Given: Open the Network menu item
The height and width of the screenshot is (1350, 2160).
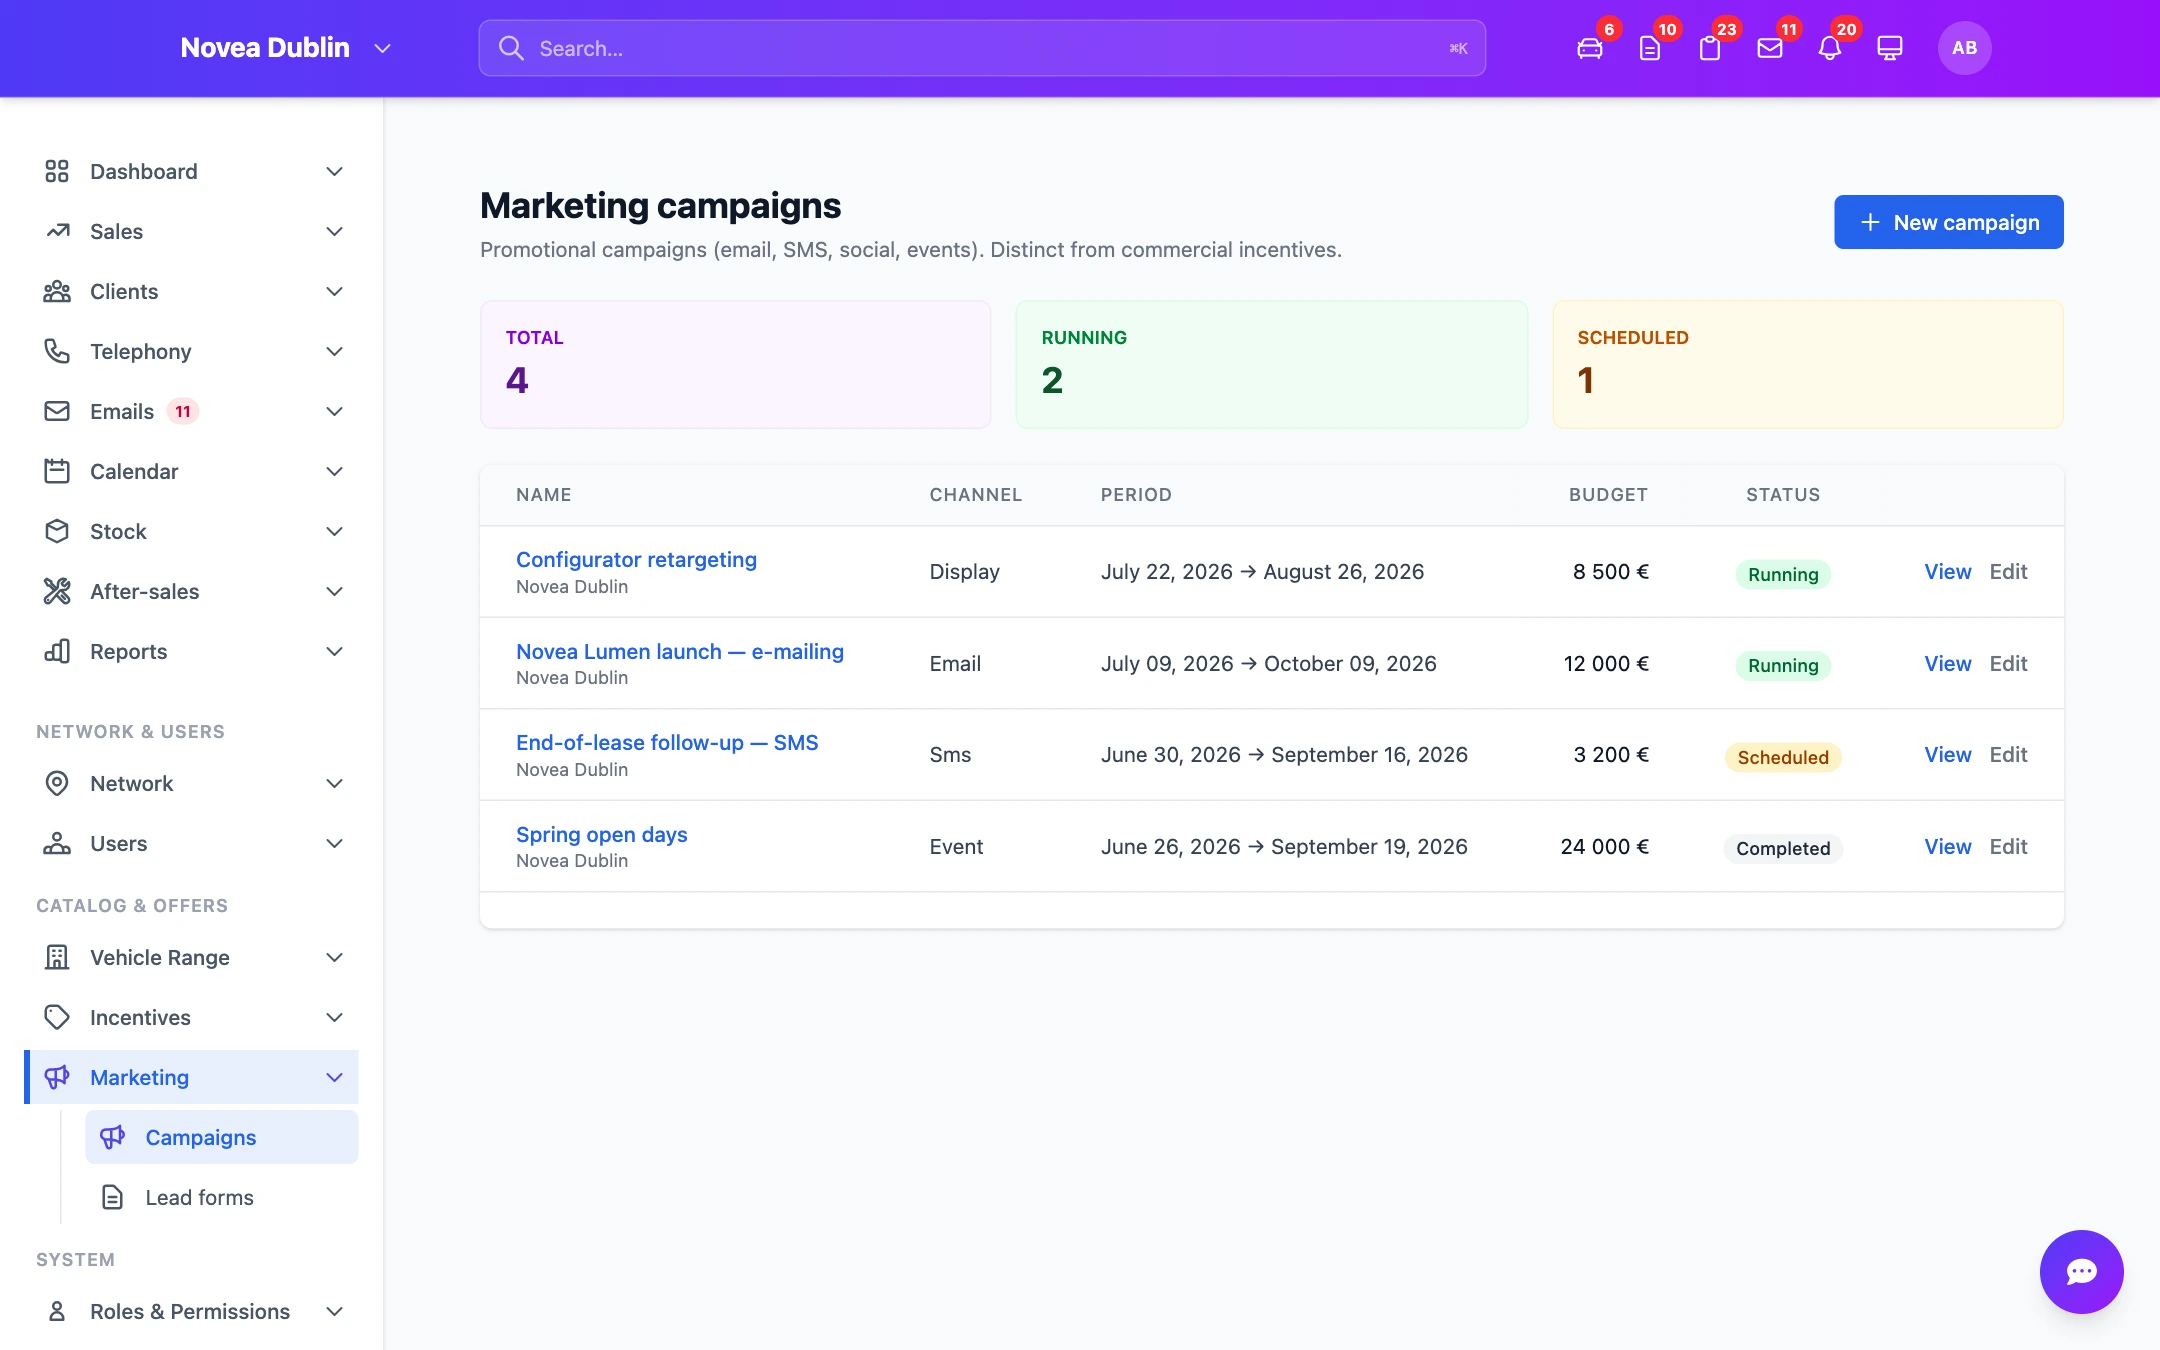Looking at the screenshot, I should pos(192,783).
